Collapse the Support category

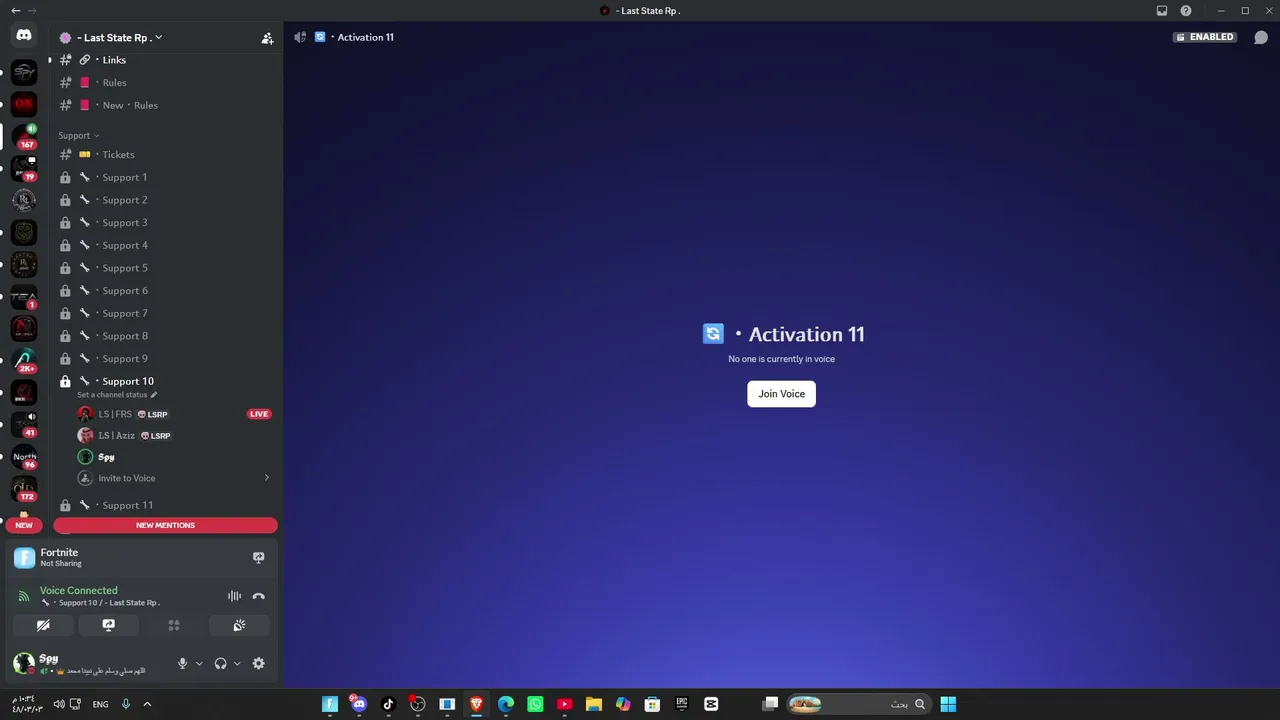[78, 135]
